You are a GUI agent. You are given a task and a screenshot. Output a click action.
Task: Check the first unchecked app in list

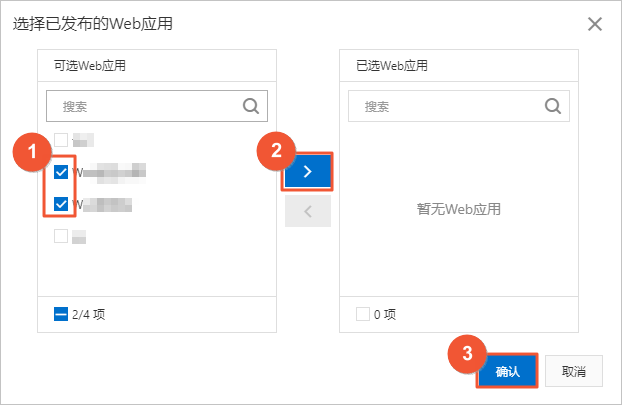tap(61, 140)
